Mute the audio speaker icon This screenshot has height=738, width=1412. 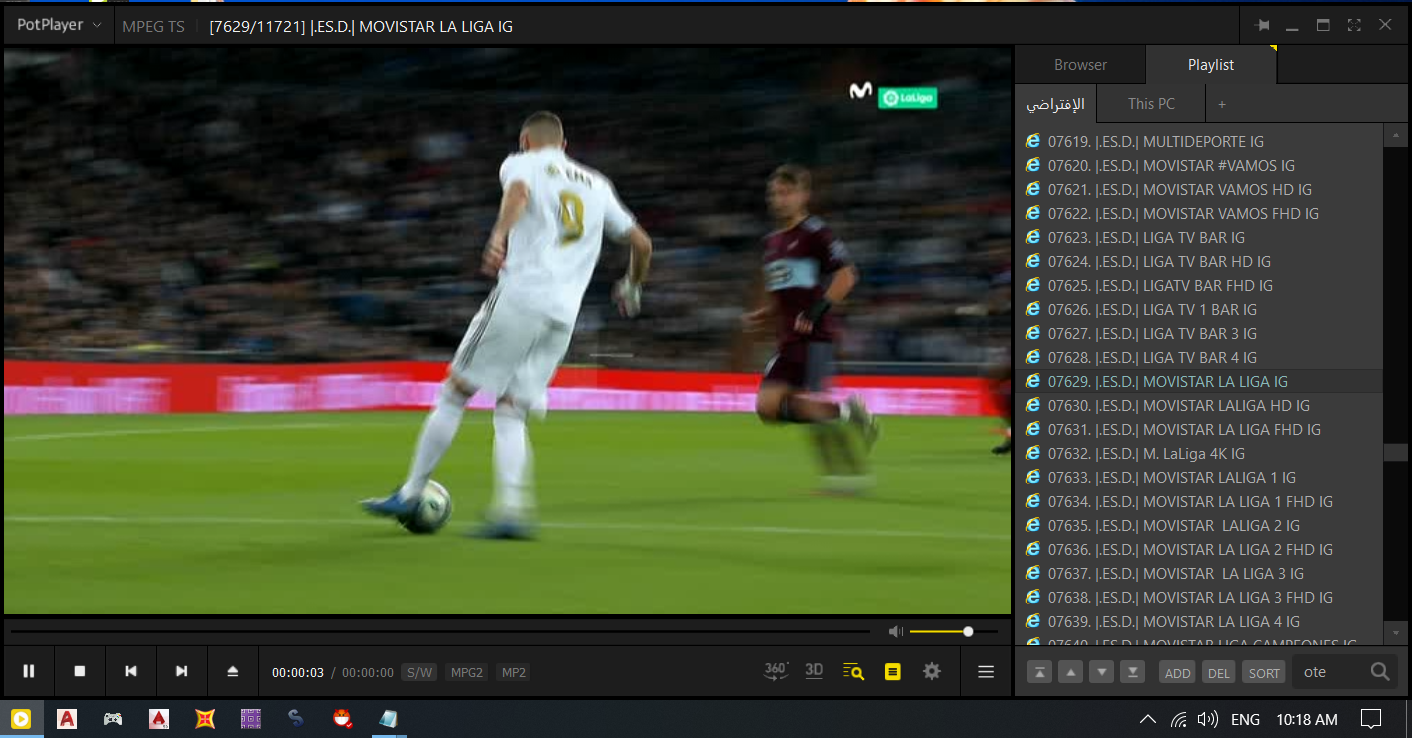click(896, 631)
